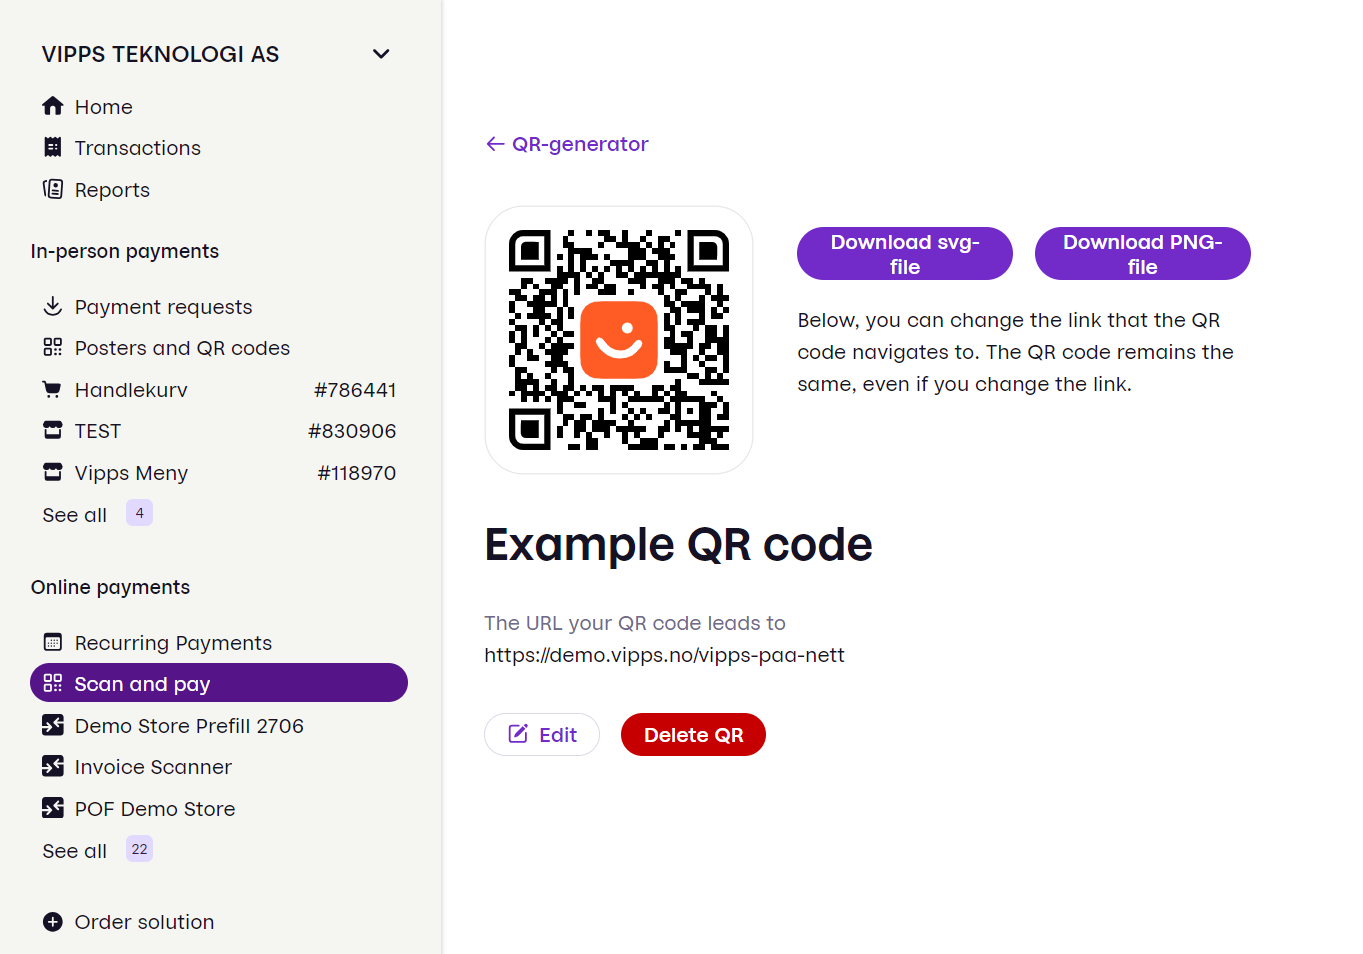Click the POF Demo Store icon
This screenshot has width=1363, height=954.
(53, 808)
